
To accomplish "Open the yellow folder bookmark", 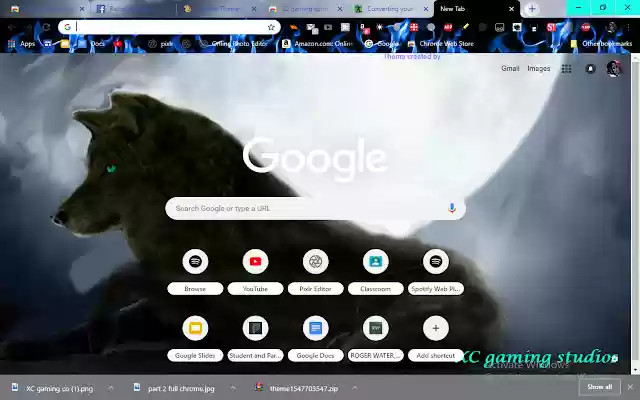I will [64, 44].
